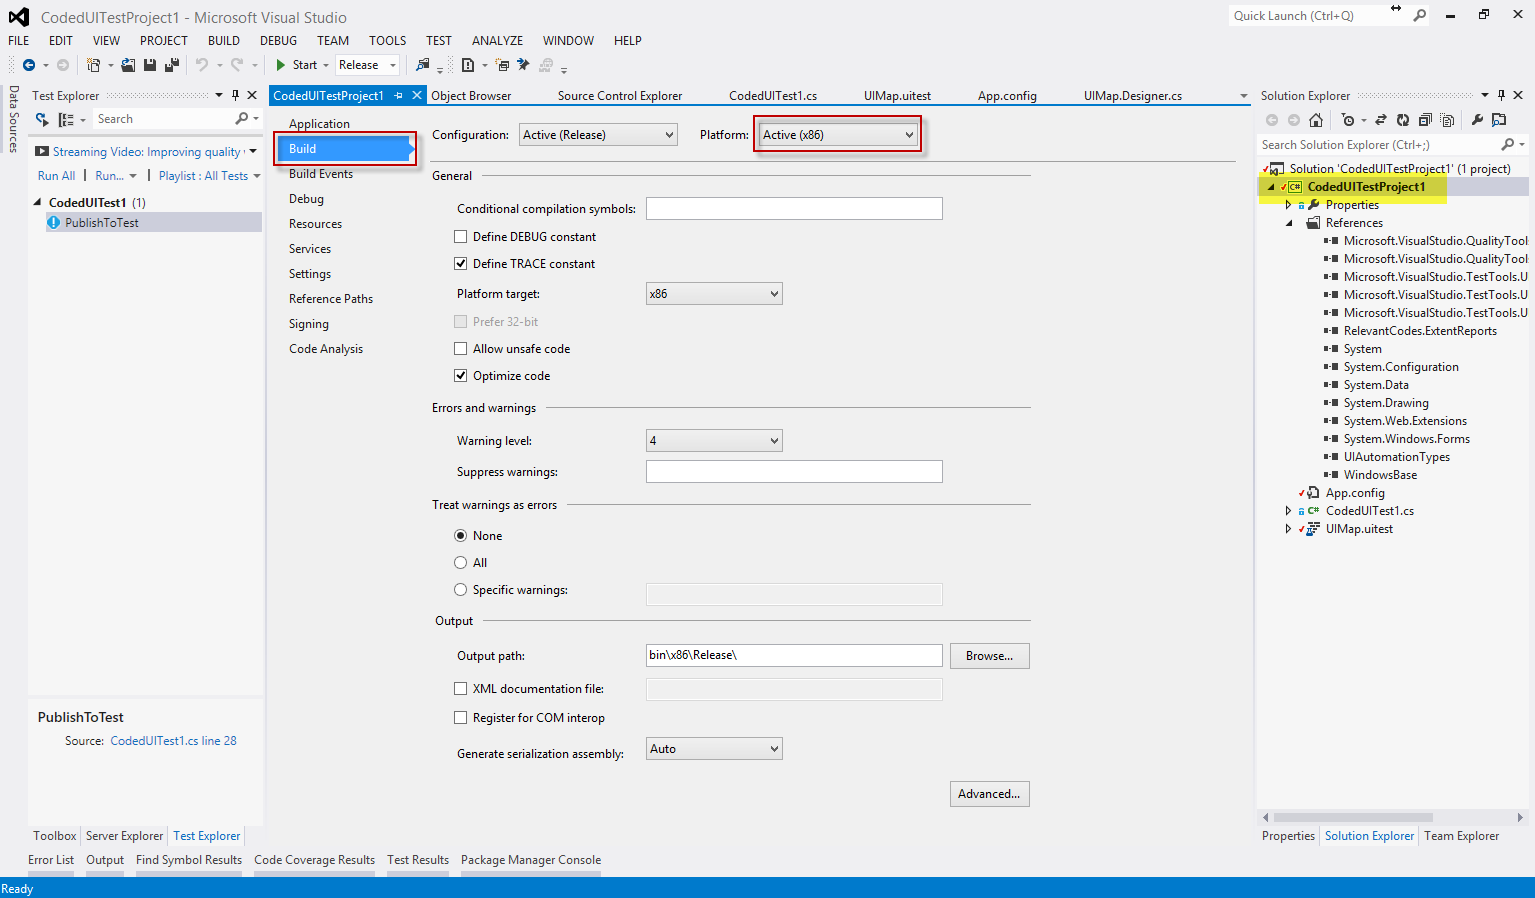Click the toolbar icon showing a page with an exclamation mark
This screenshot has width=1535, height=898.
click(x=468, y=65)
